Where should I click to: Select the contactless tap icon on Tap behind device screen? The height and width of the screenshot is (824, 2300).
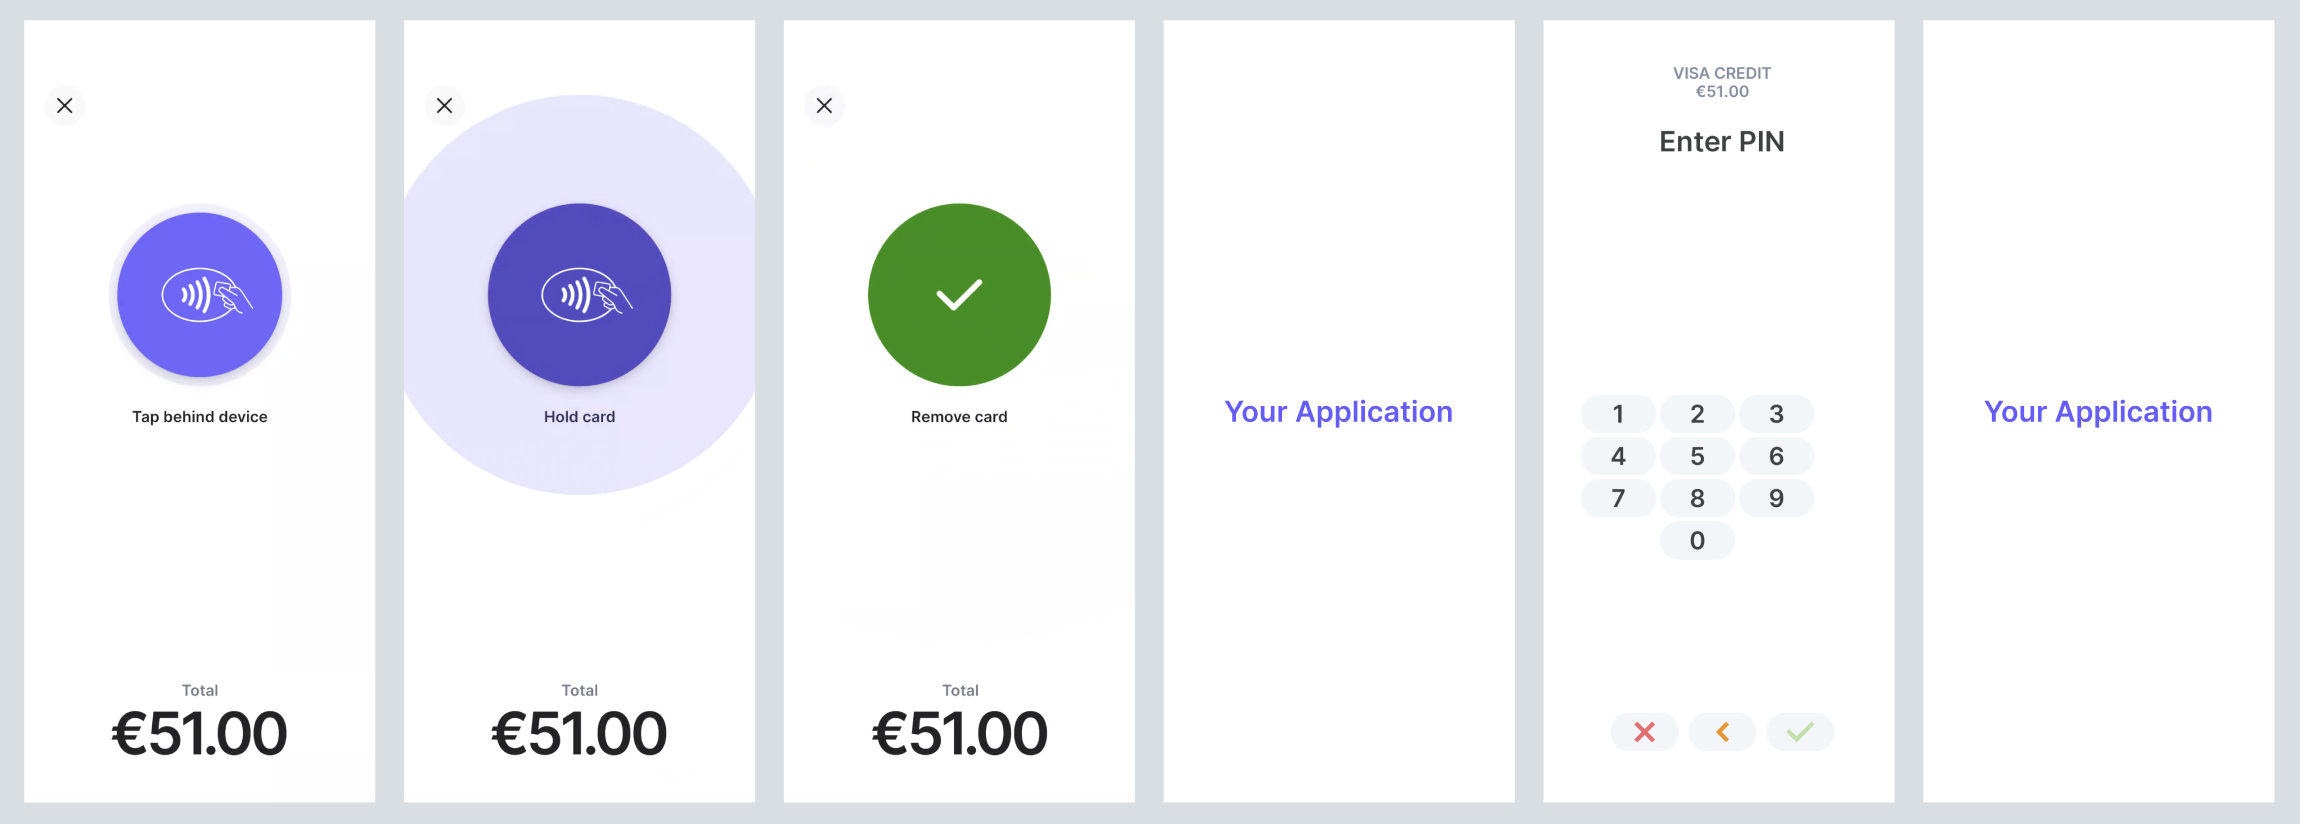(200, 294)
